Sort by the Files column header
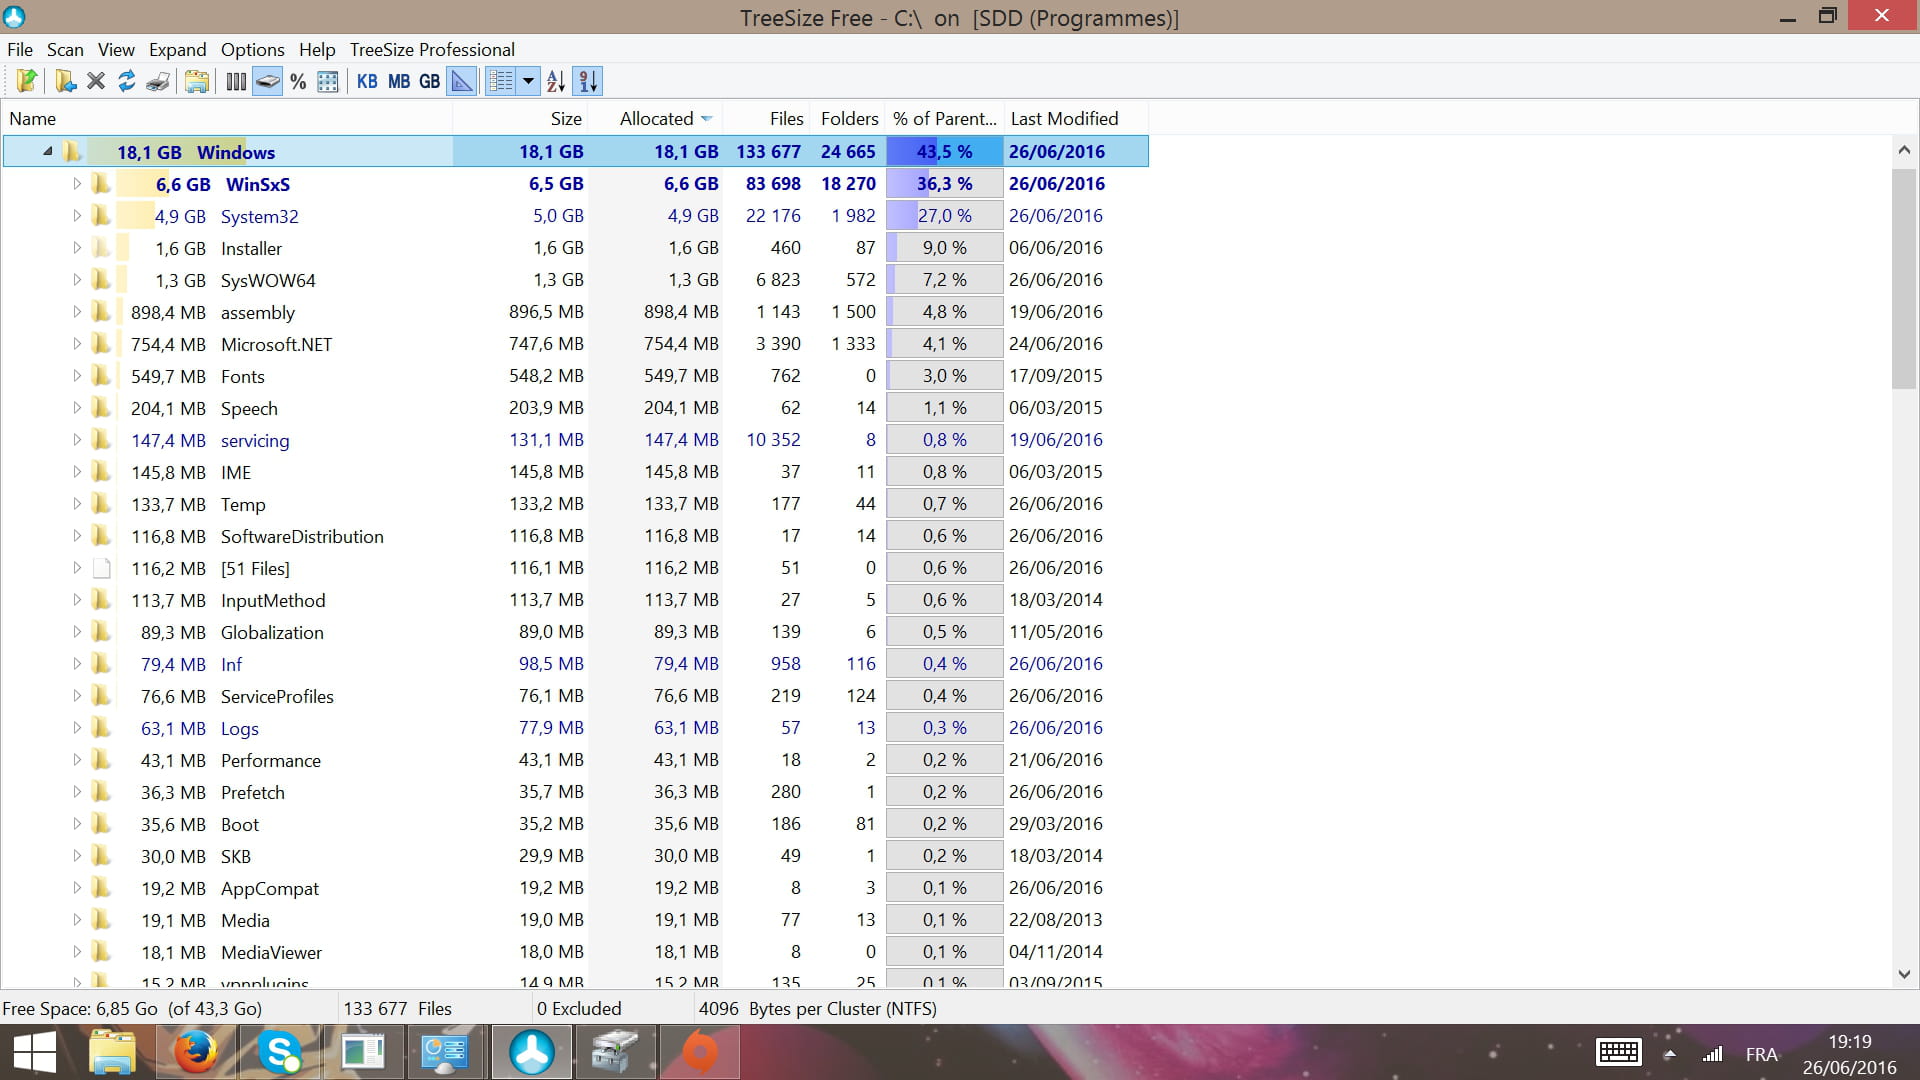This screenshot has height=1080, width=1920. pyautogui.click(x=765, y=118)
